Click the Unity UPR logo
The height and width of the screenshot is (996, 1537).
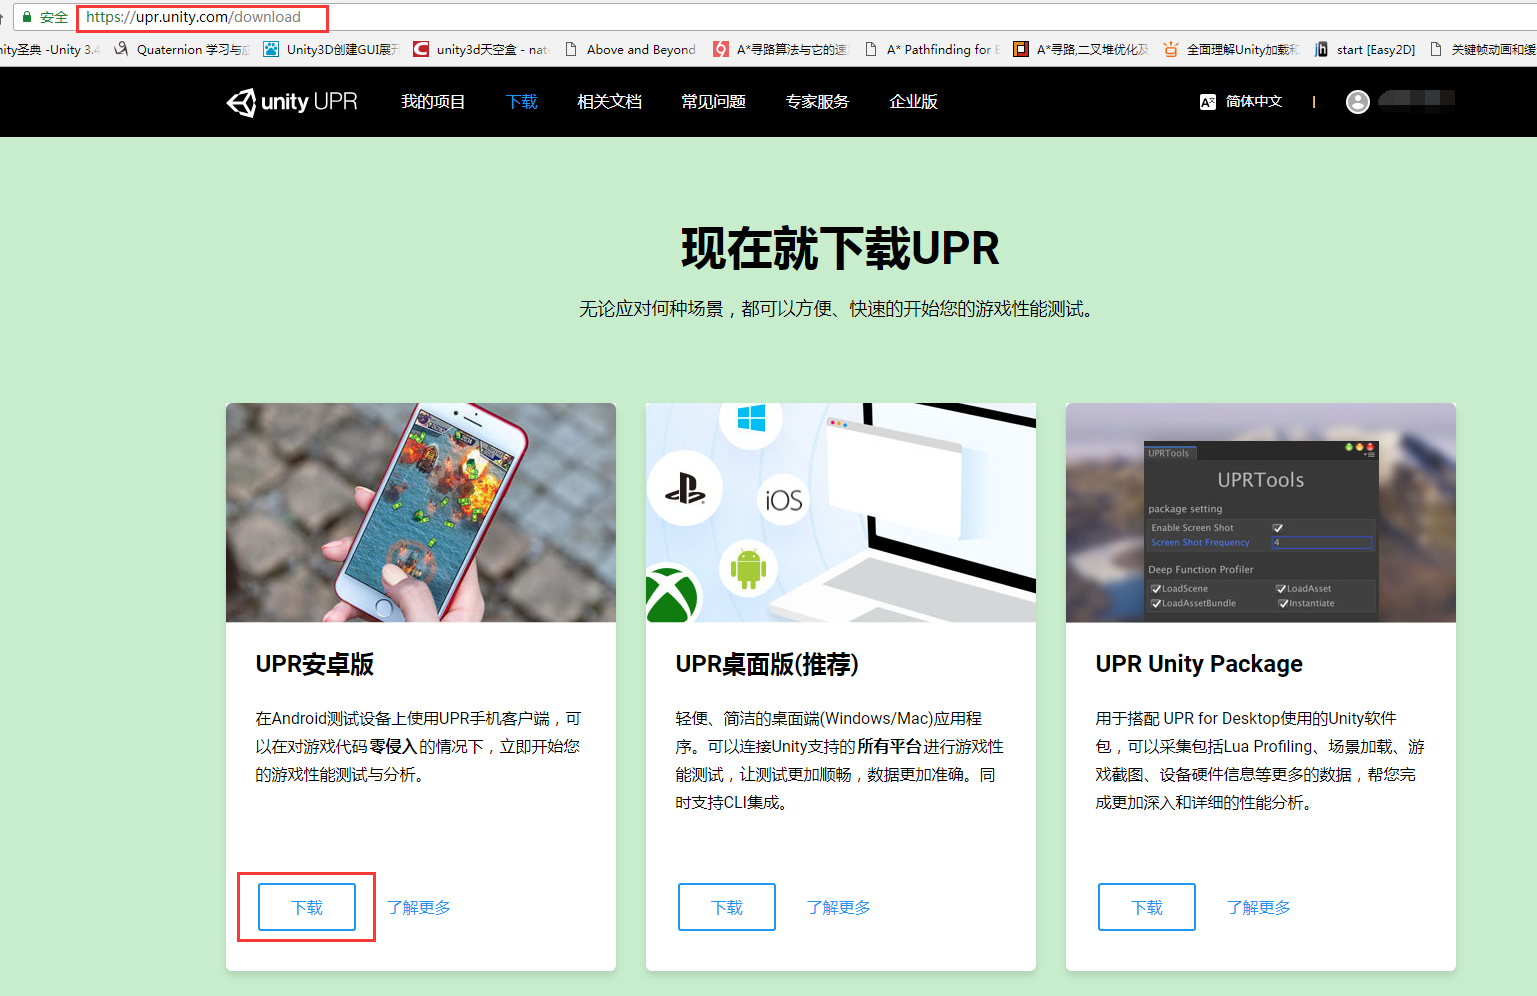291,101
